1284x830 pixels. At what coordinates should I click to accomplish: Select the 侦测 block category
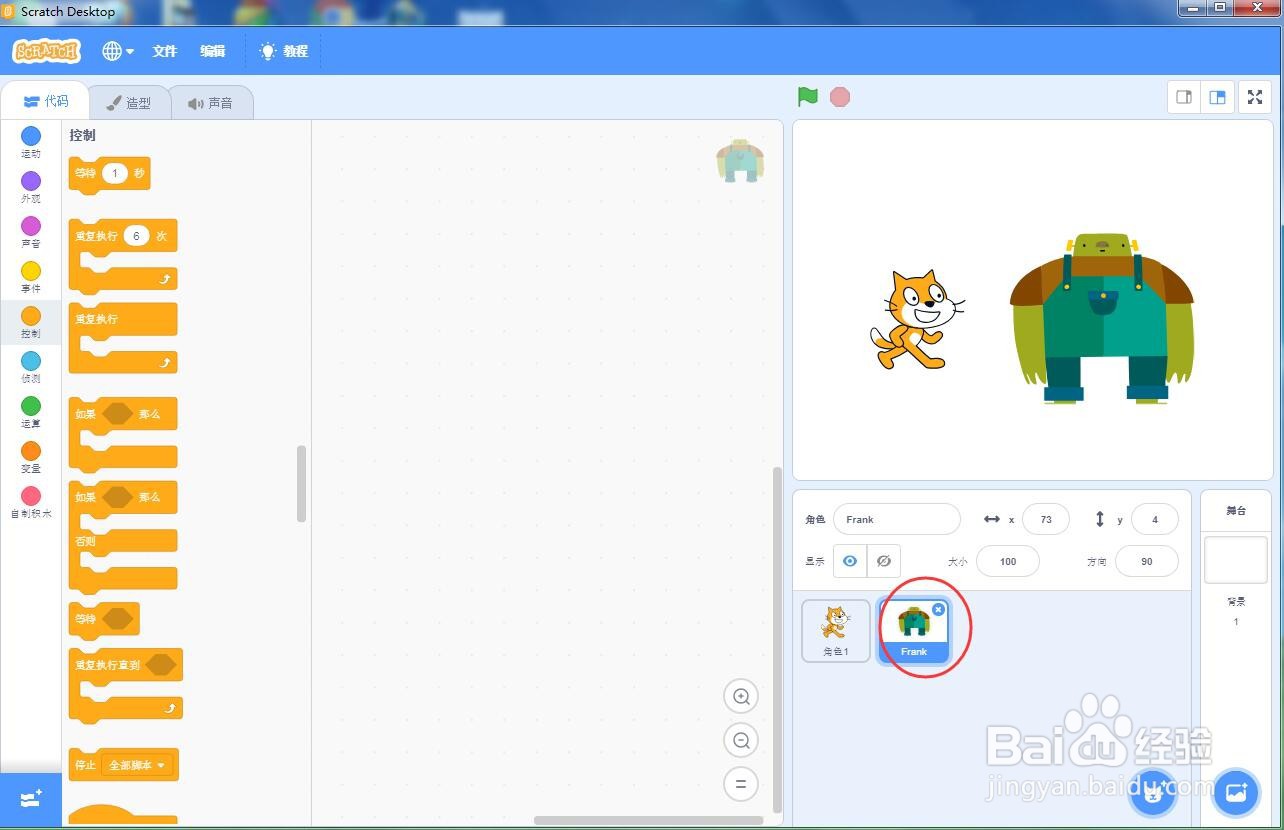(31, 367)
